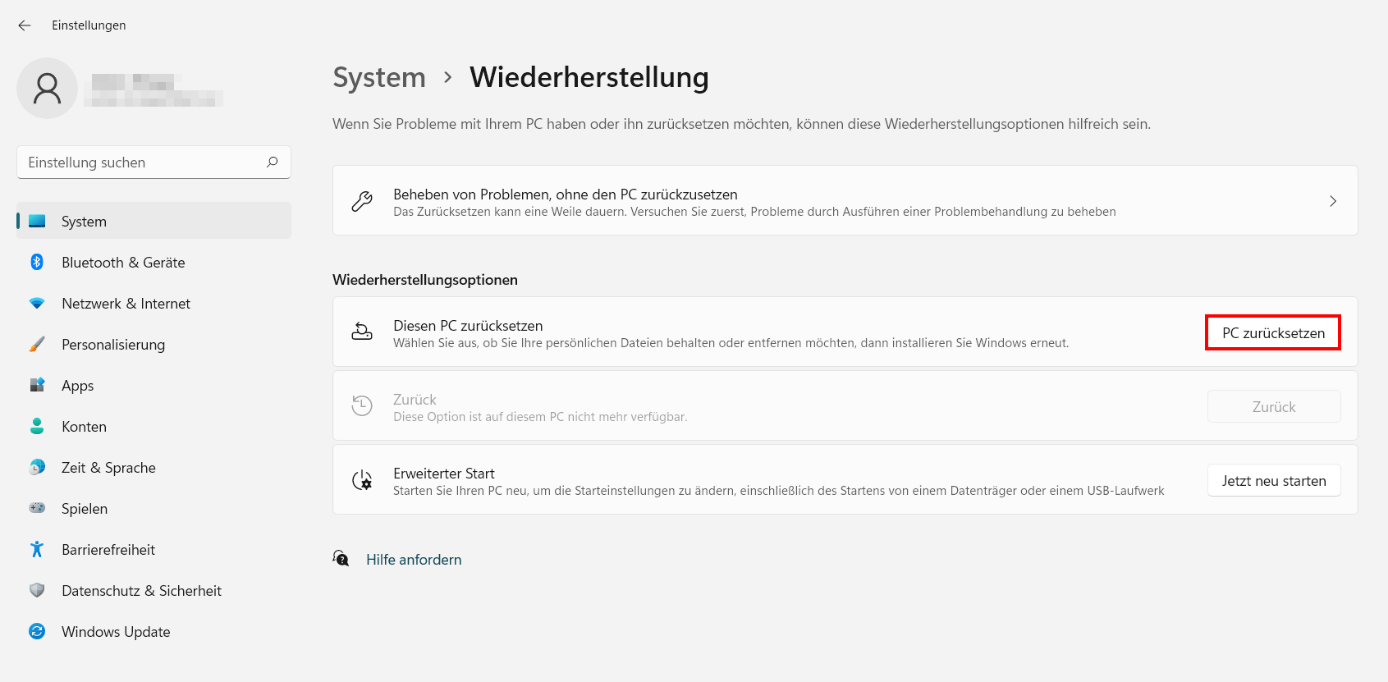Select Spielen in the sidebar
Viewport: 1388px width, 682px height.
[x=154, y=508]
